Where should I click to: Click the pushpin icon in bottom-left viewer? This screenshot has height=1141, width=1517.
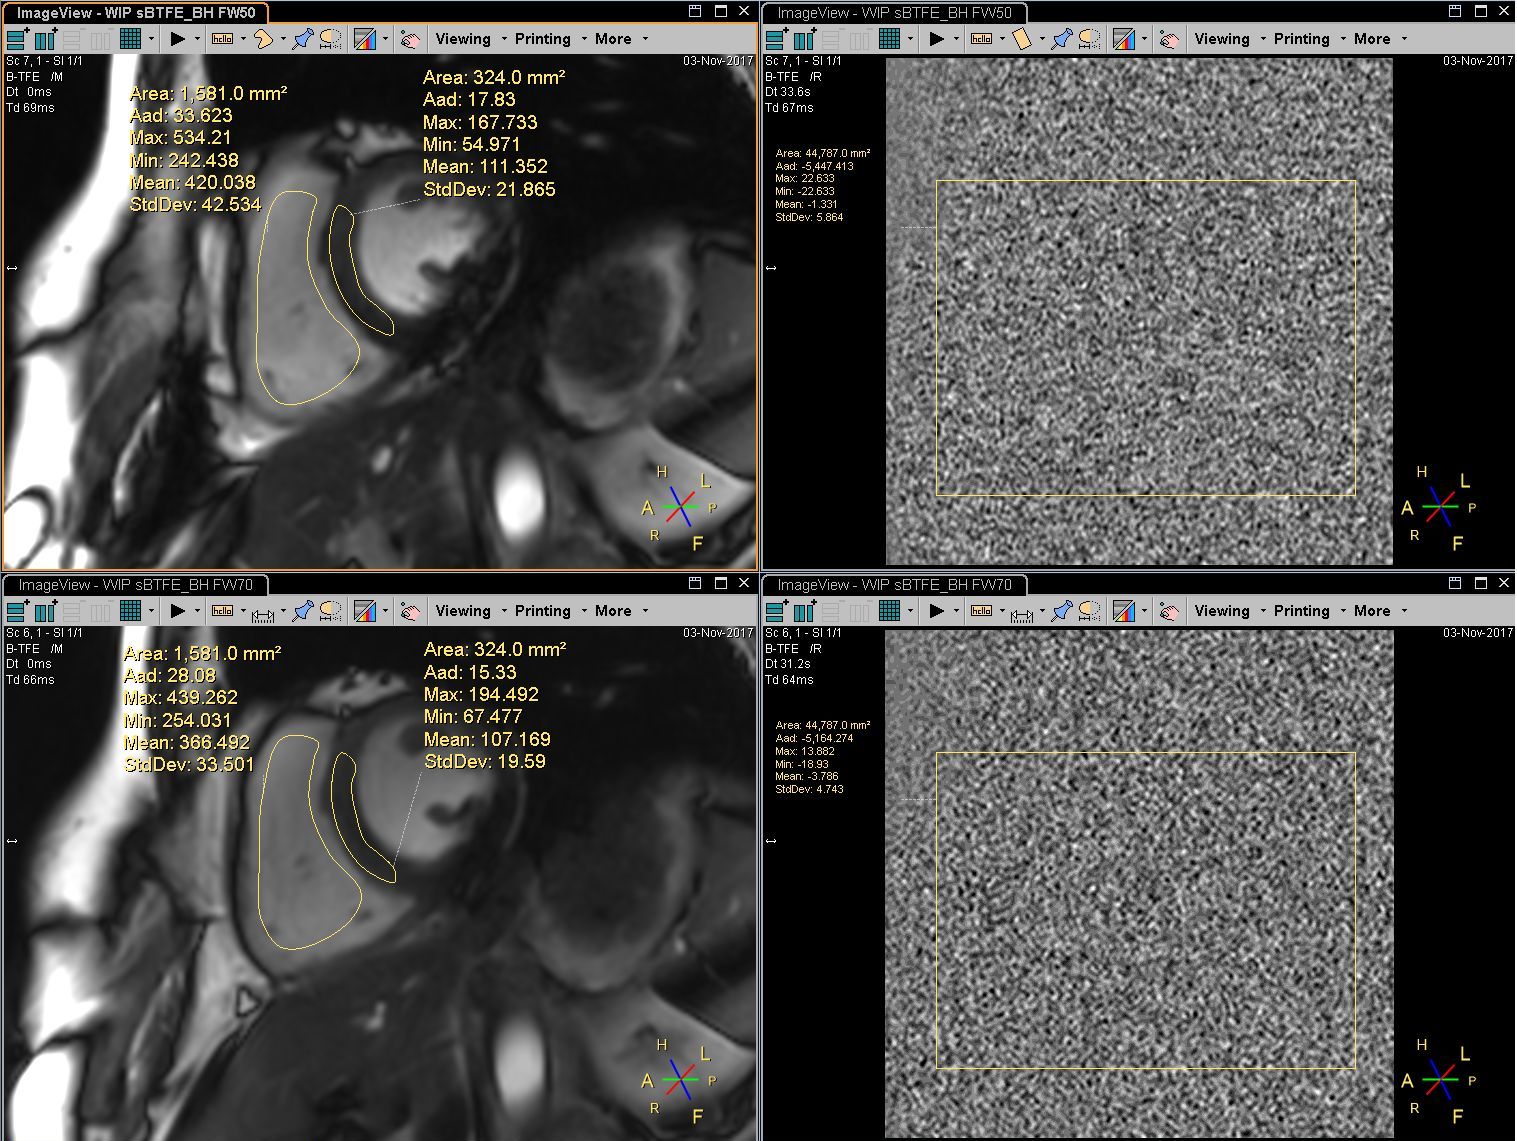point(303,611)
